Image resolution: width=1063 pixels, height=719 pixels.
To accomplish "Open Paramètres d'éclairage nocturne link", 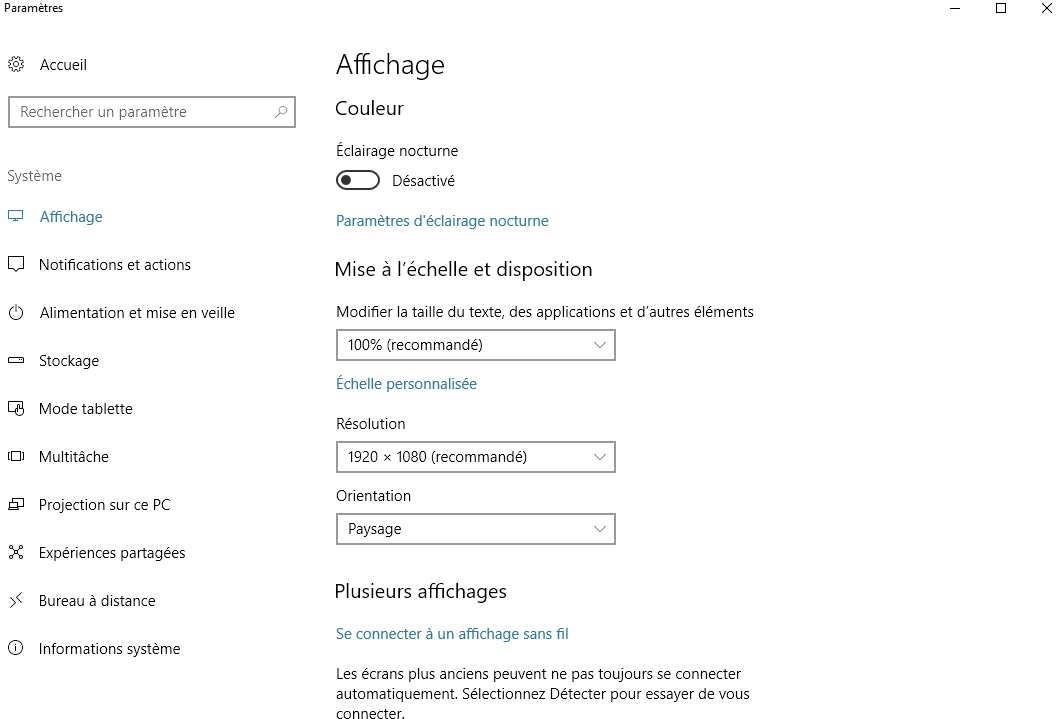I will (x=442, y=221).
